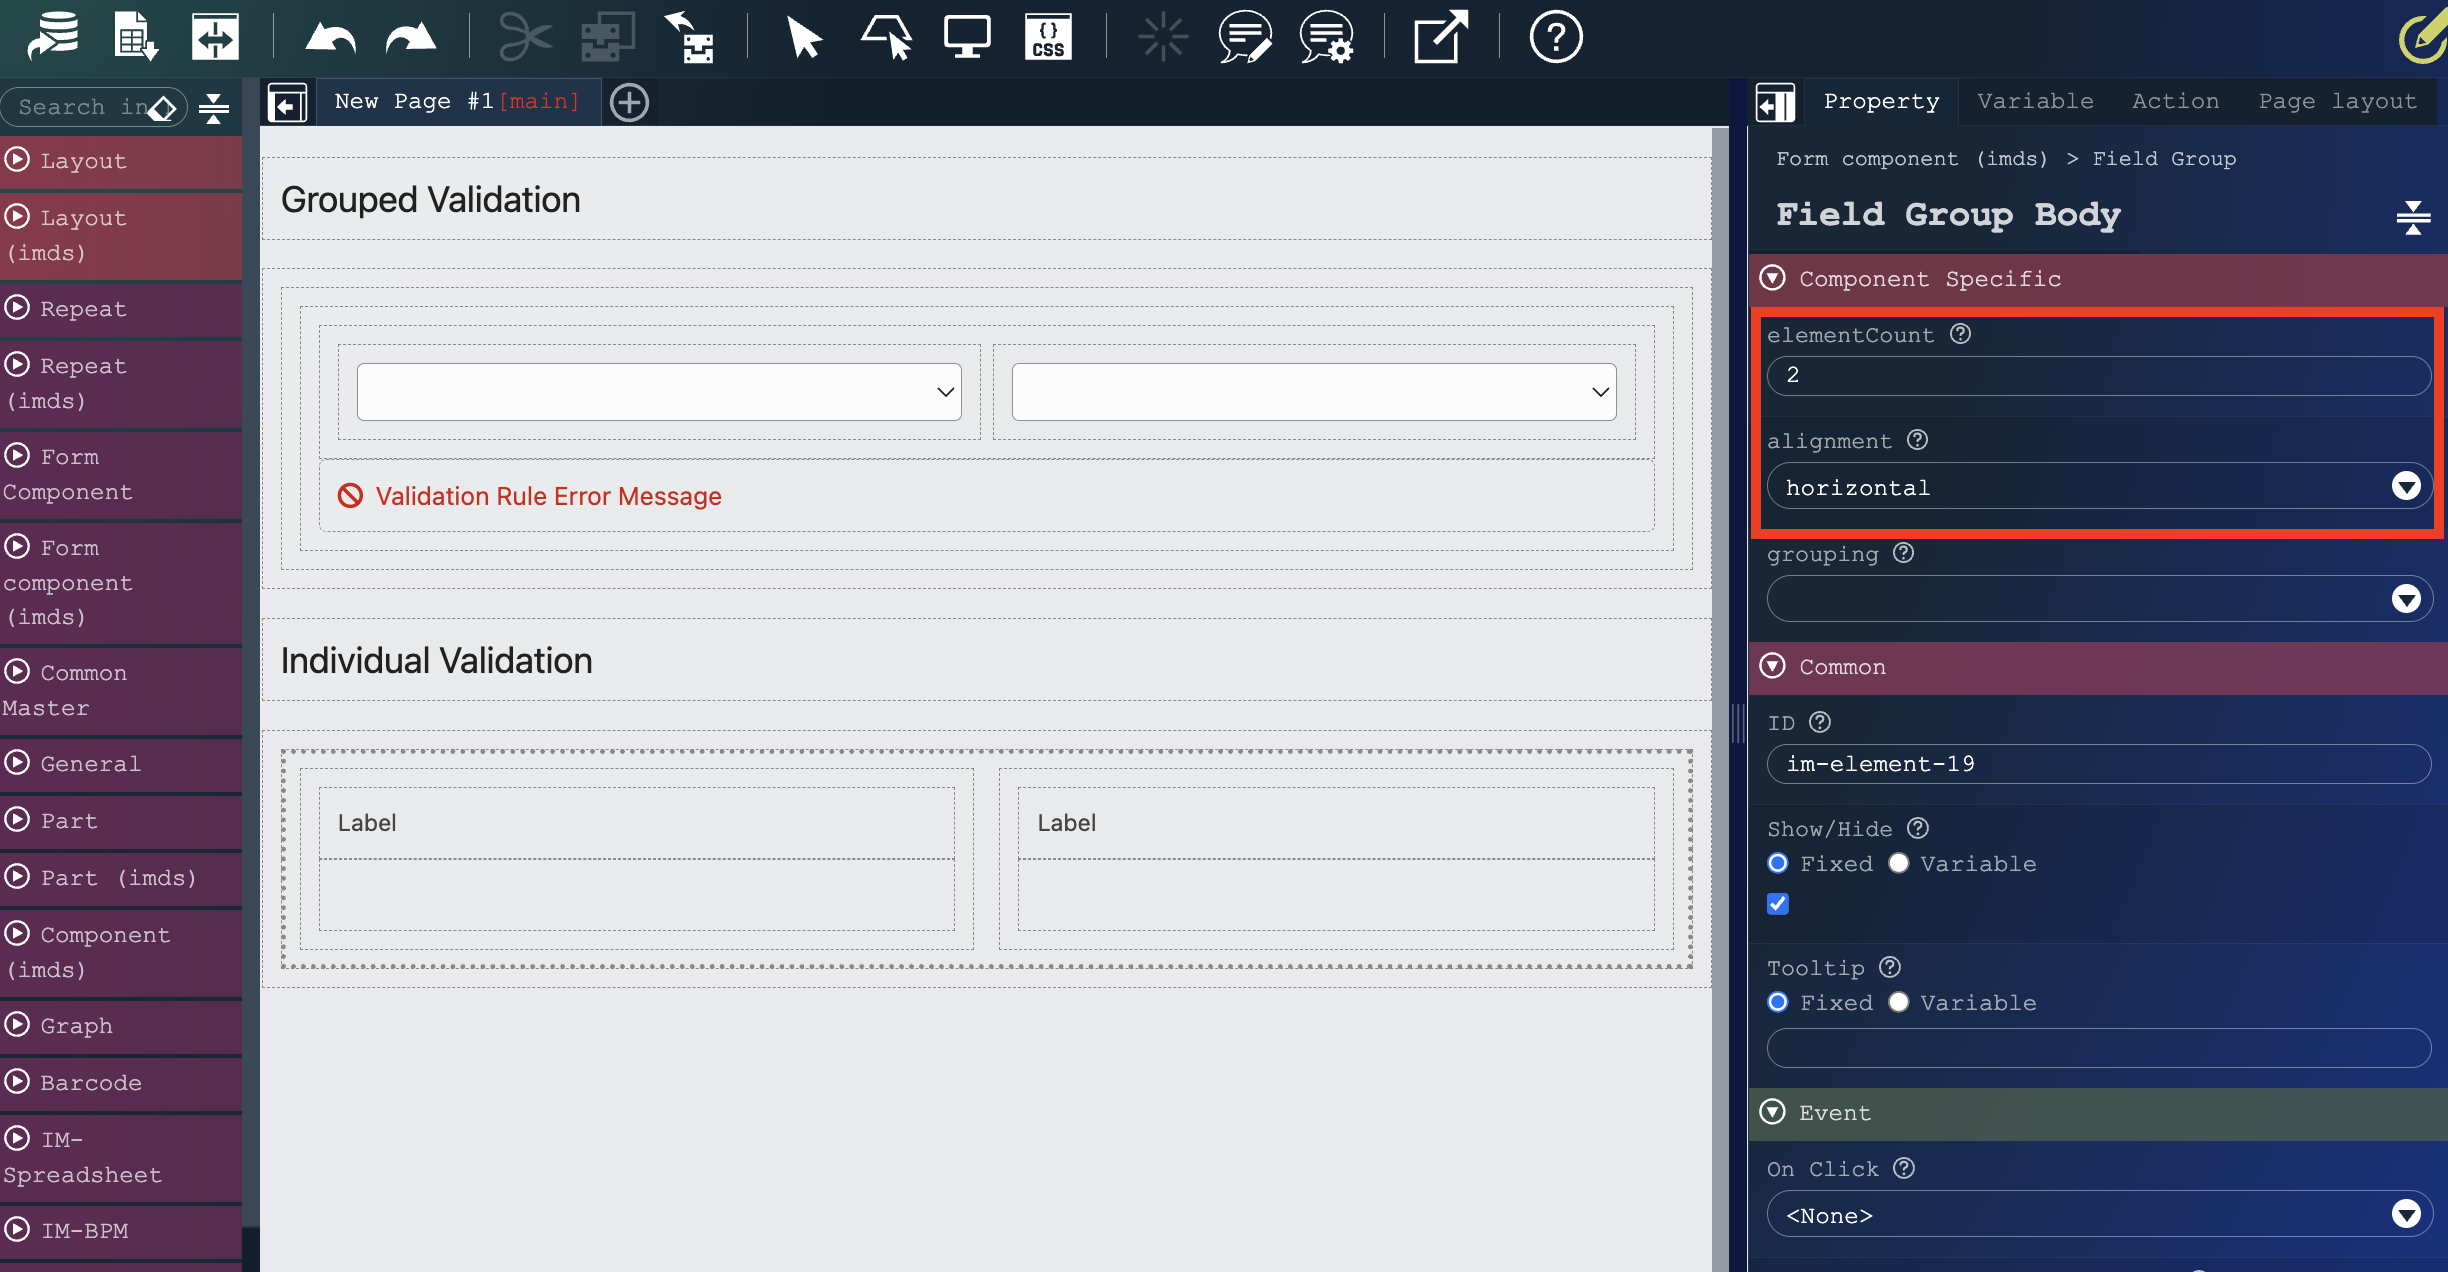Switch to the Page layout tab

[x=2337, y=101]
